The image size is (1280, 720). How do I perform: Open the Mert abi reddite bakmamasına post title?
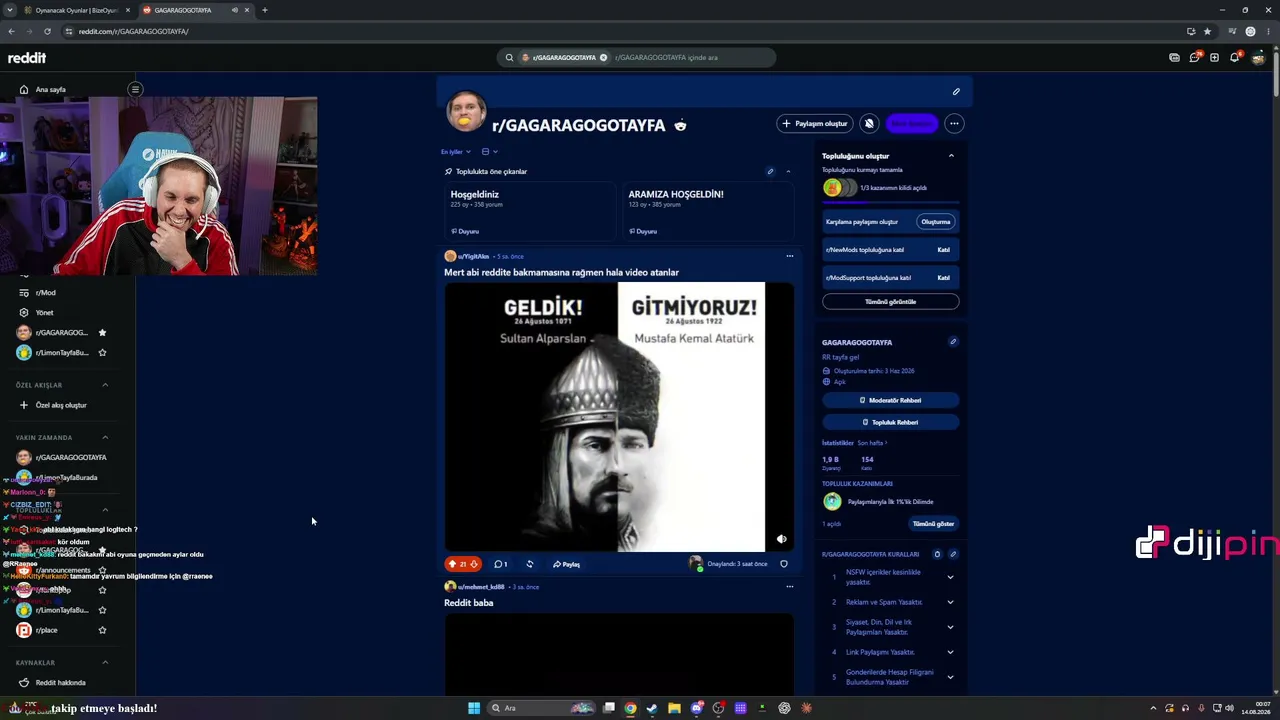pyautogui.click(x=561, y=272)
